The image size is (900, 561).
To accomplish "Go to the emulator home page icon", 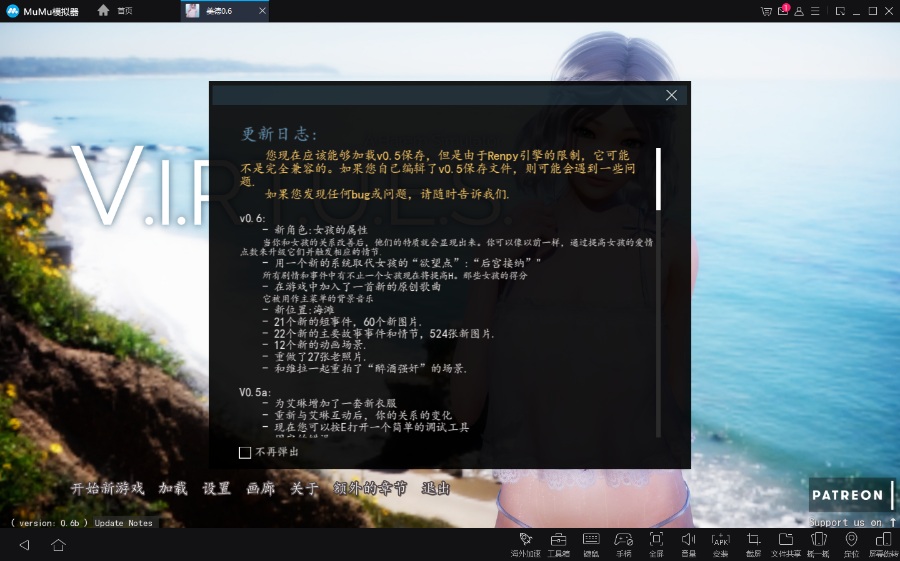I will tap(103, 10).
